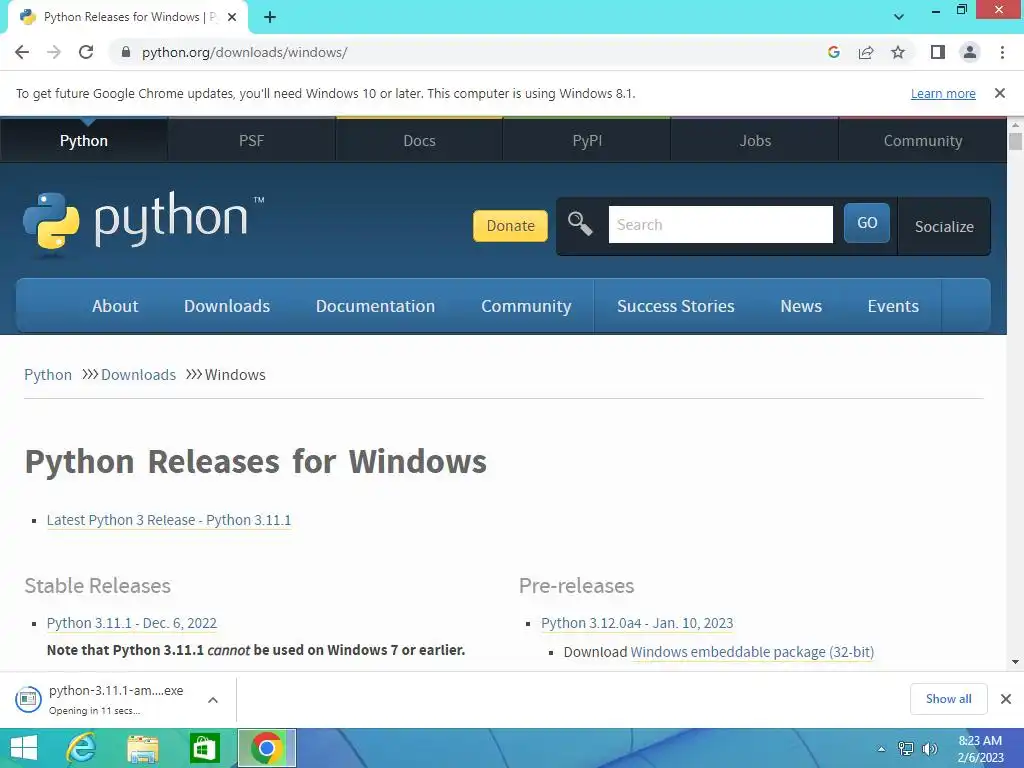Open the PyPI top navigation tab
Viewport: 1024px width, 768px height.
point(587,140)
